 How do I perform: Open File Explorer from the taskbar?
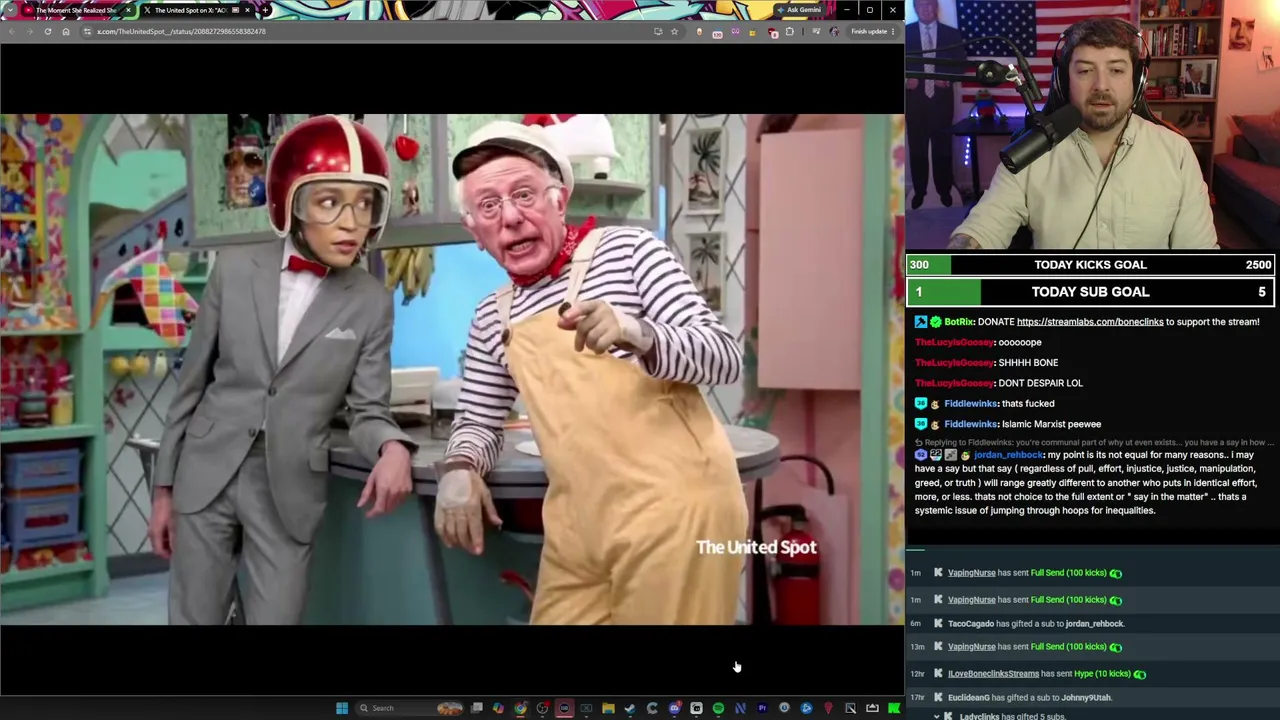point(608,708)
